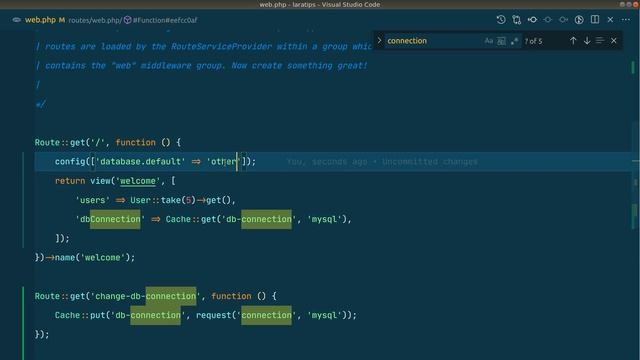Click 'function' keyword in root route

tap(136, 142)
